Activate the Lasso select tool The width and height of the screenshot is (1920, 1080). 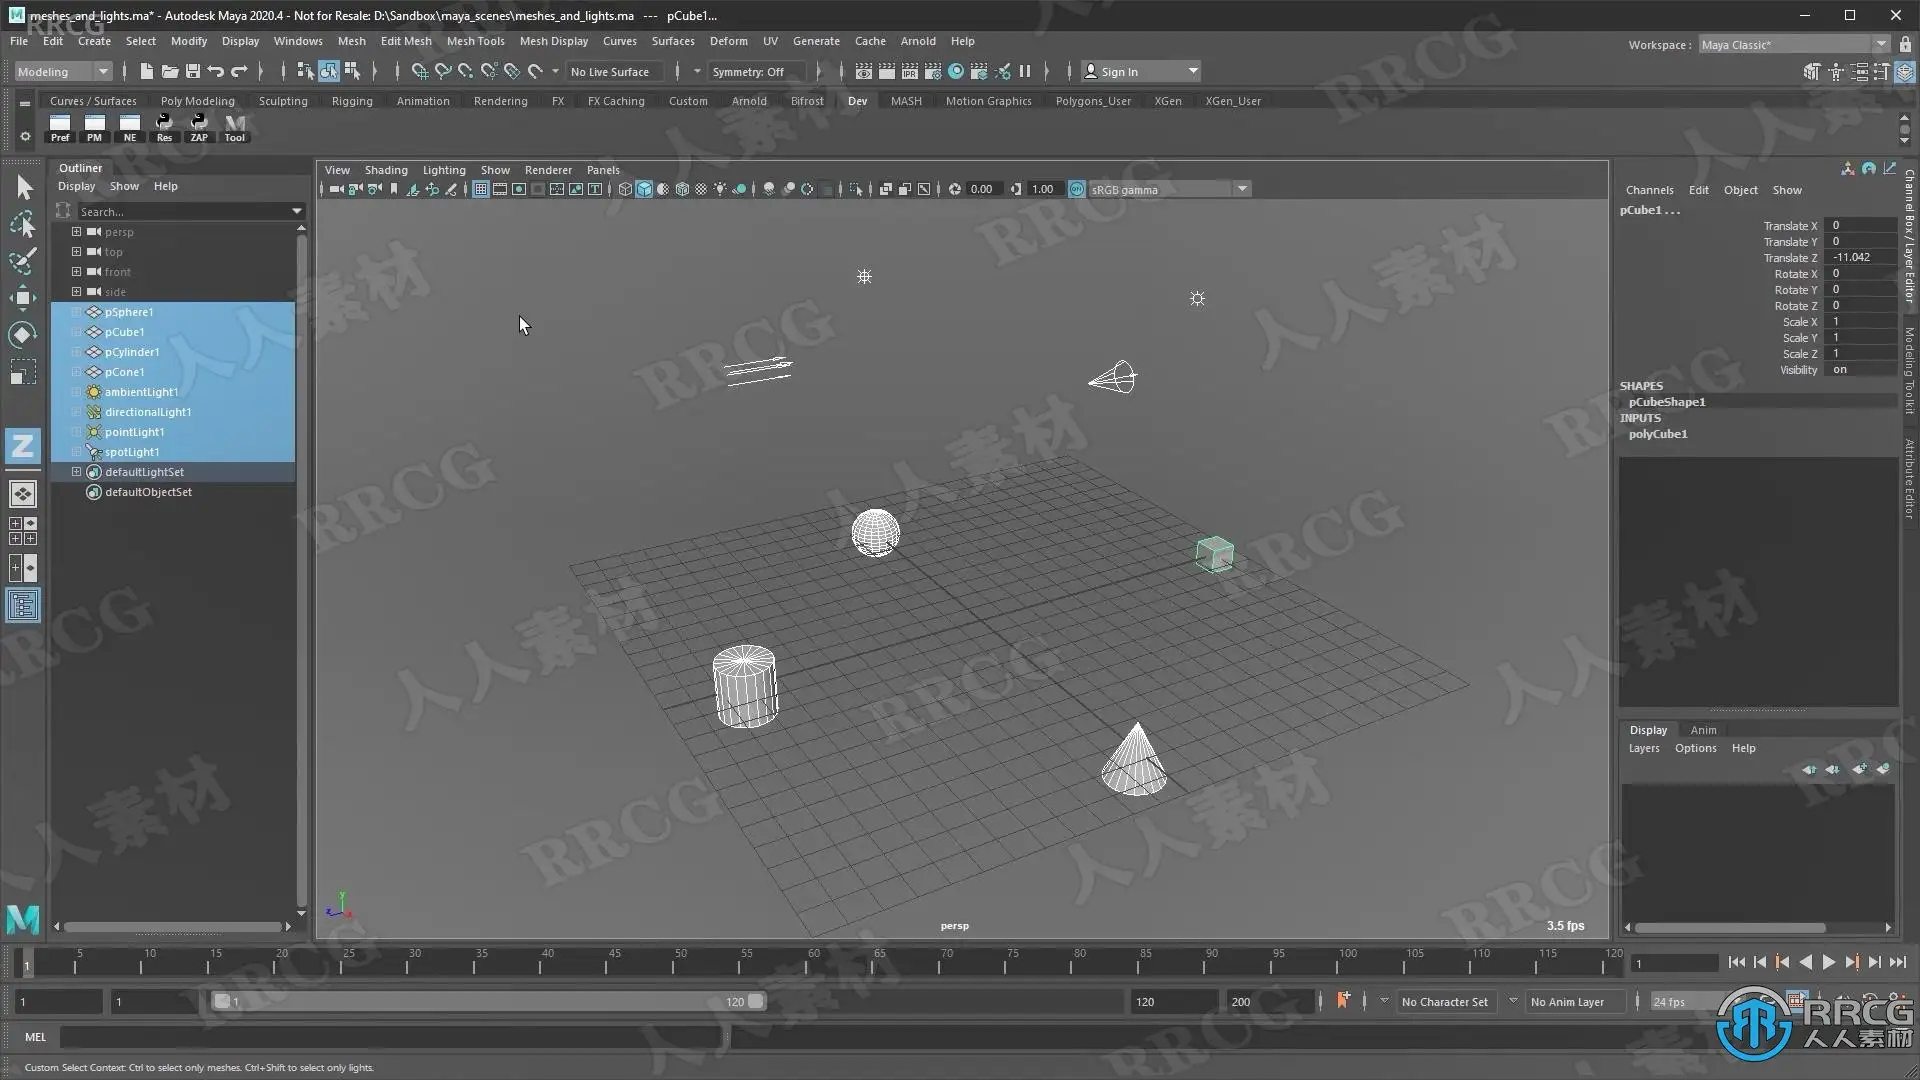pos(22,224)
